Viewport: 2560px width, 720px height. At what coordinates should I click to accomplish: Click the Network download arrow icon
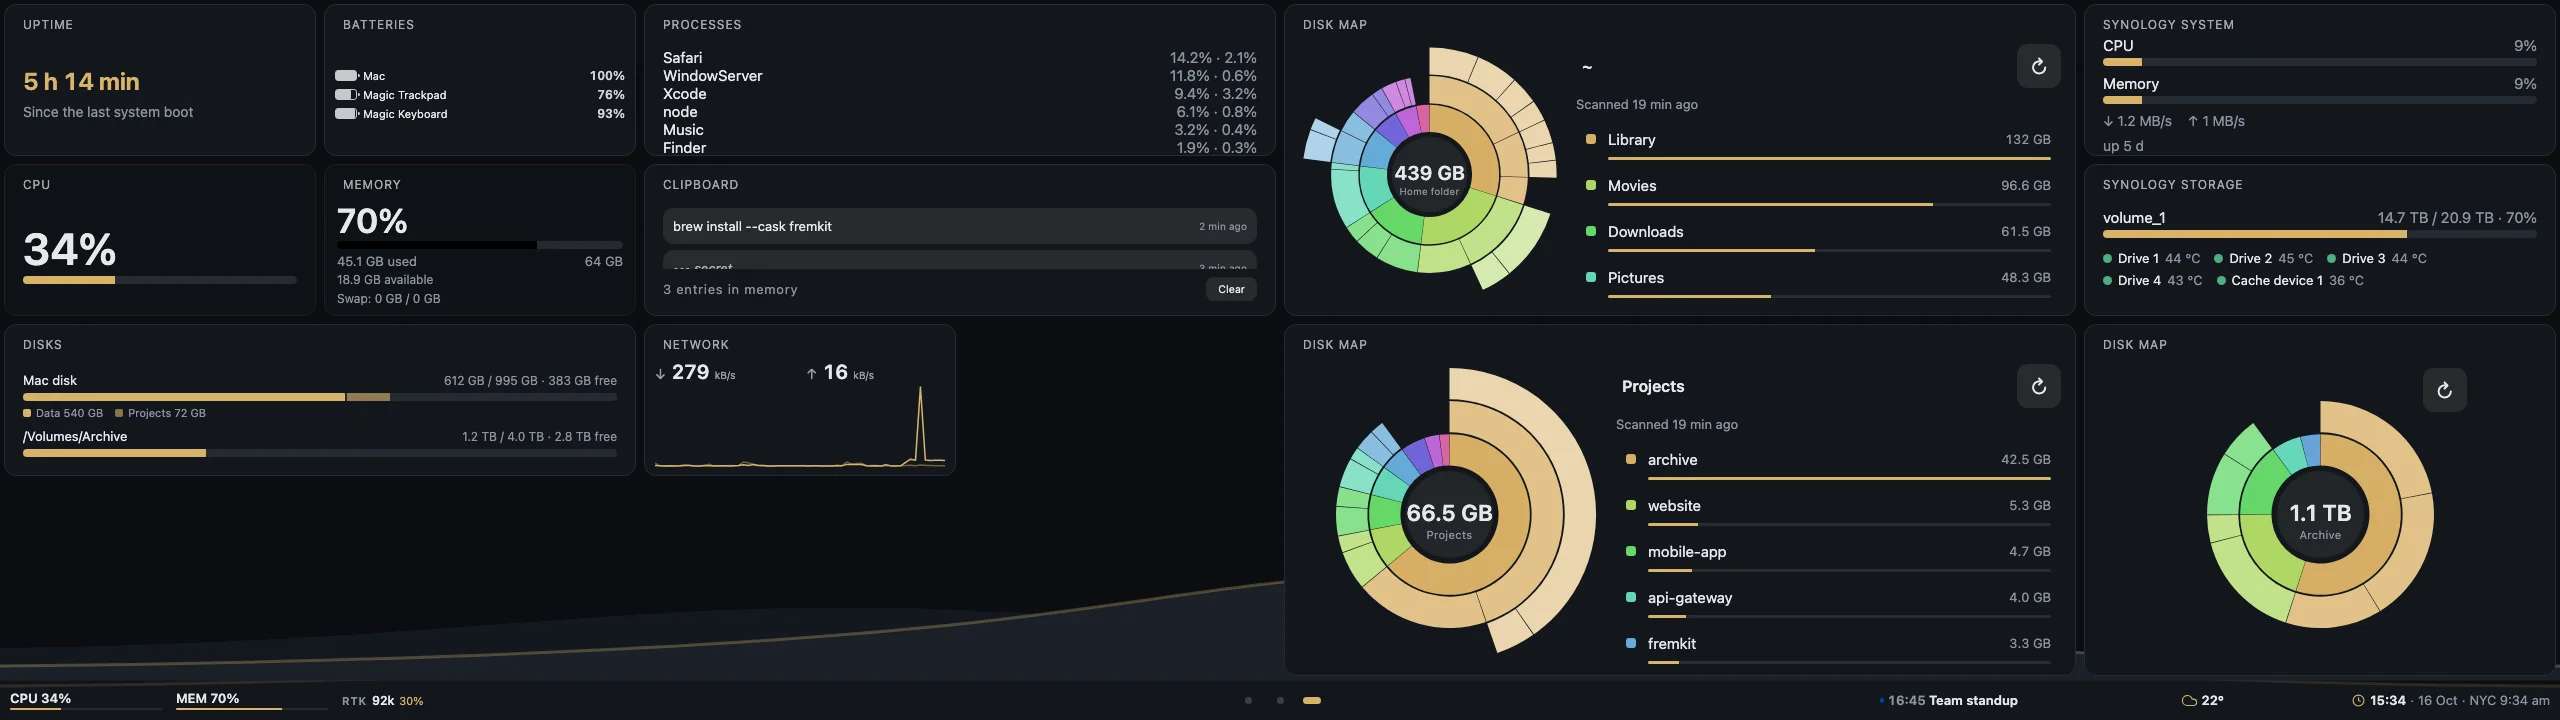[661, 374]
